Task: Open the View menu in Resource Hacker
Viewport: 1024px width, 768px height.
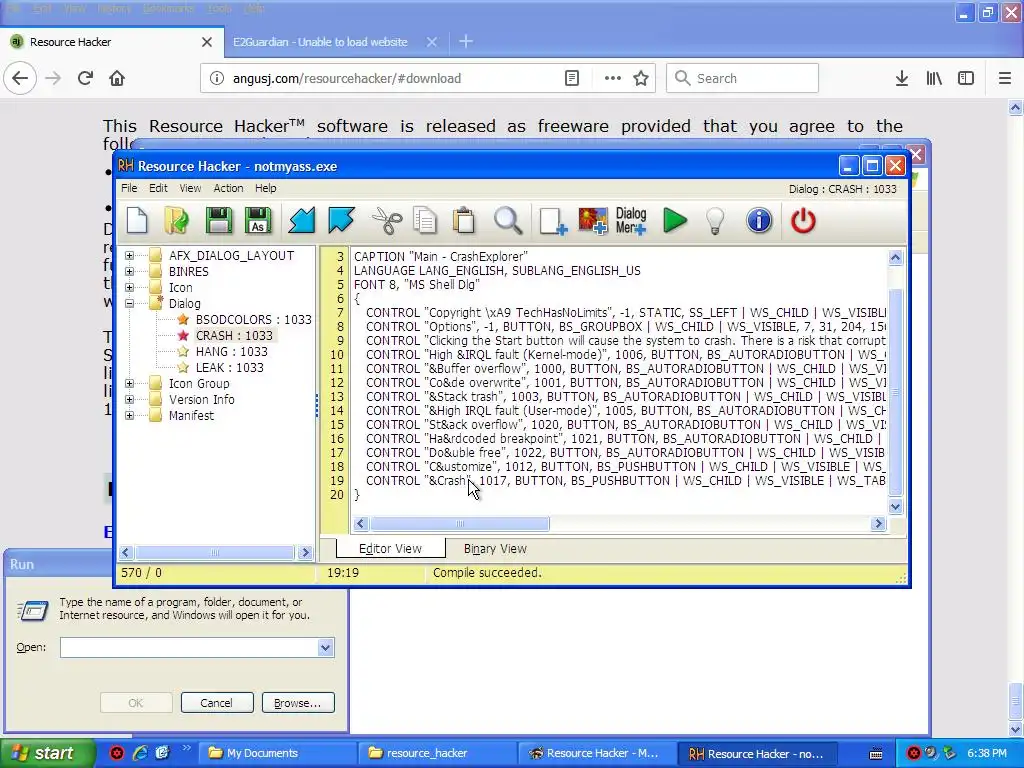Action: [190, 188]
